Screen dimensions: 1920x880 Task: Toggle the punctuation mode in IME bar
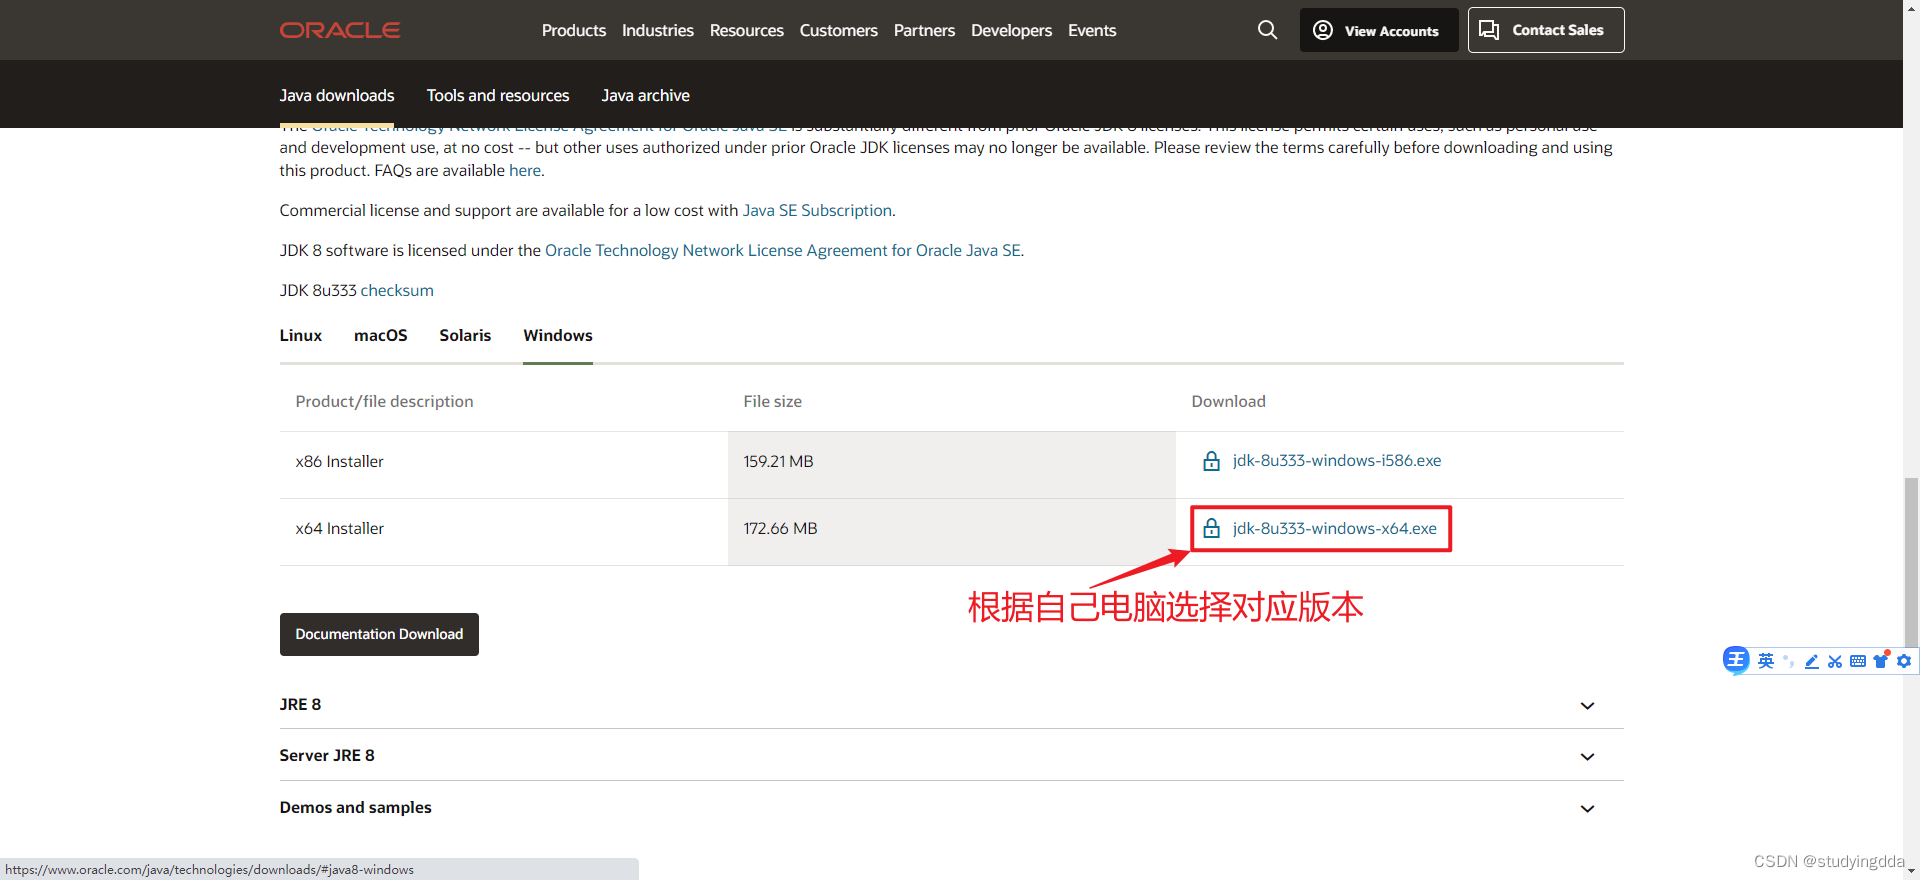pyautogui.click(x=1789, y=661)
